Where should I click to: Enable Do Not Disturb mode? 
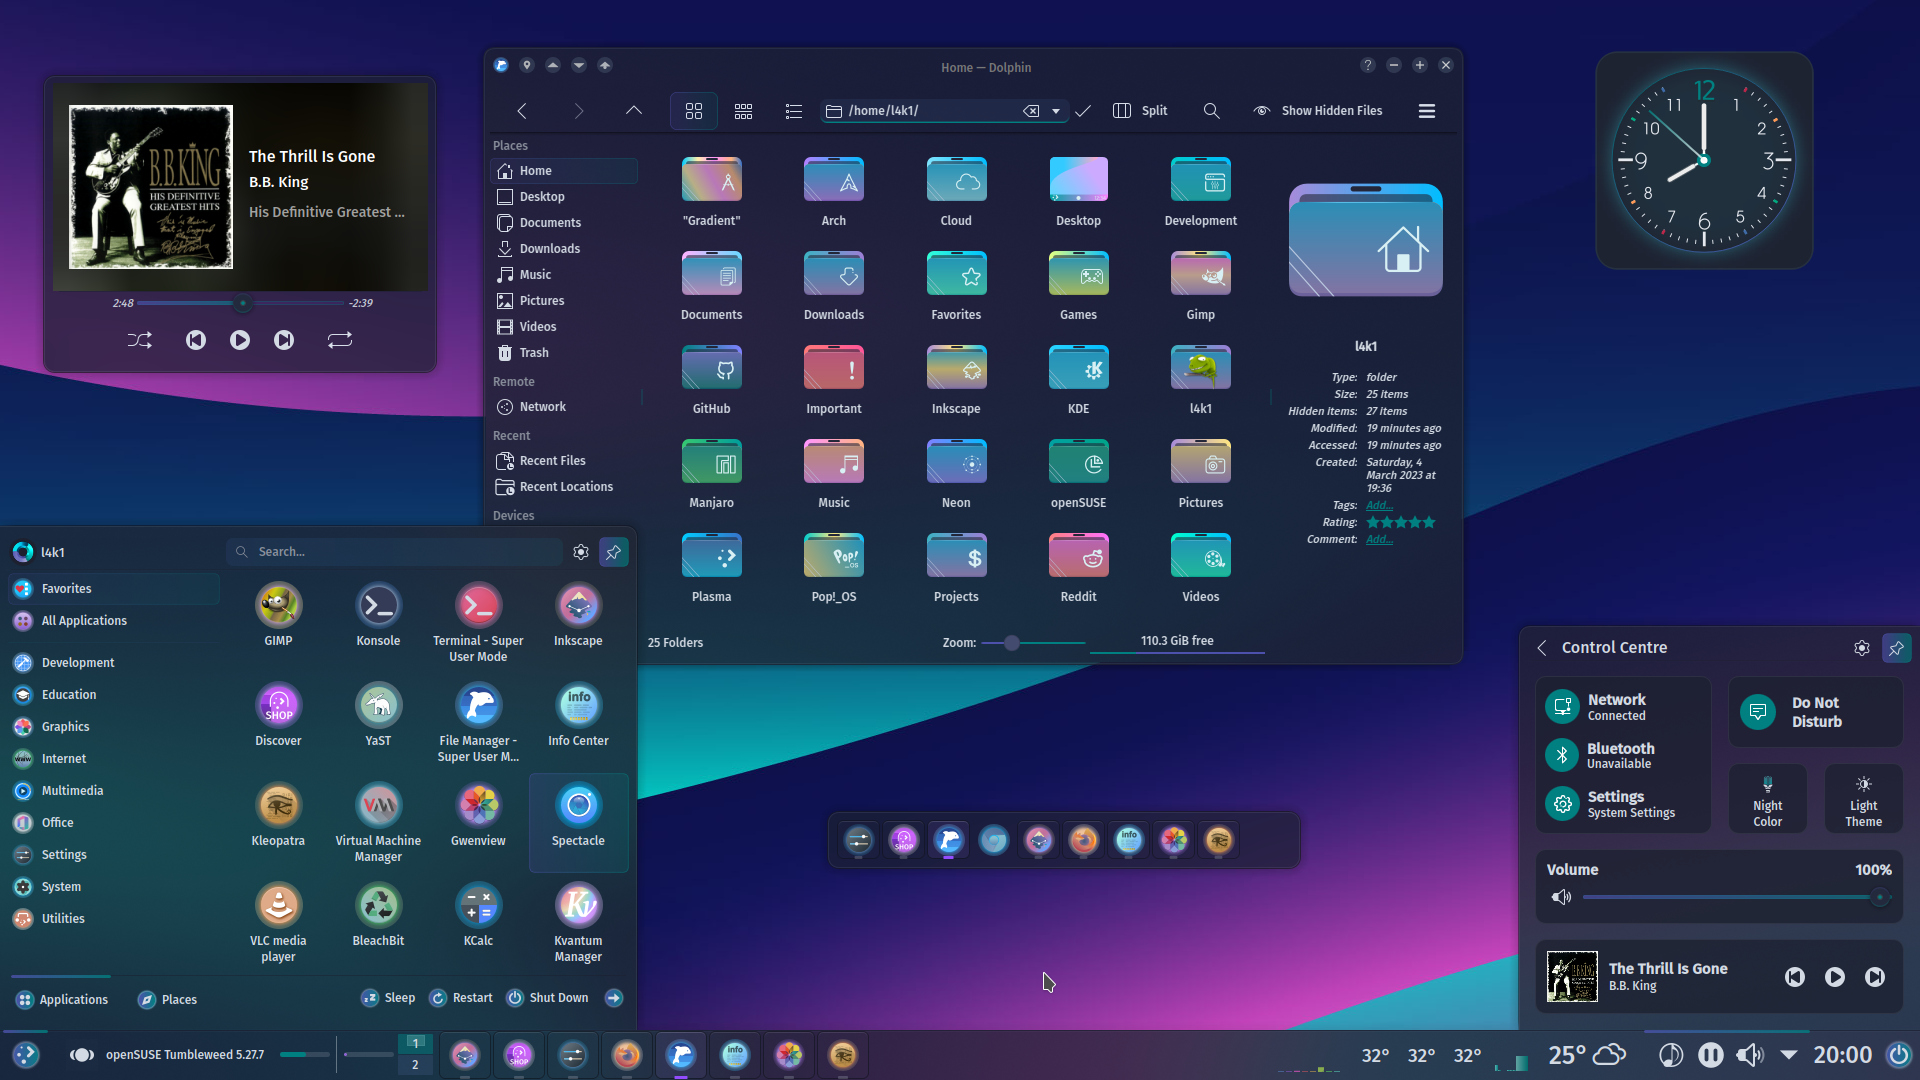click(1815, 712)
